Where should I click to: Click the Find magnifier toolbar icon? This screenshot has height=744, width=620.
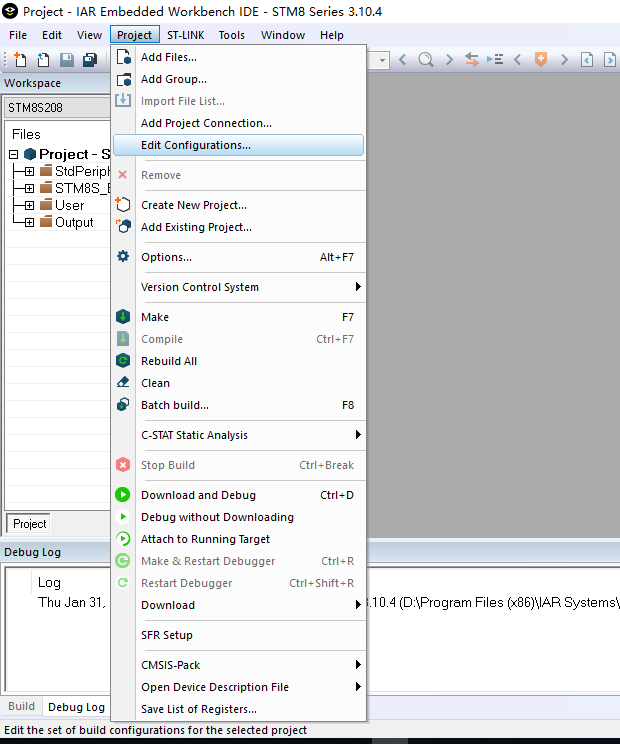[x=426, y=60]
